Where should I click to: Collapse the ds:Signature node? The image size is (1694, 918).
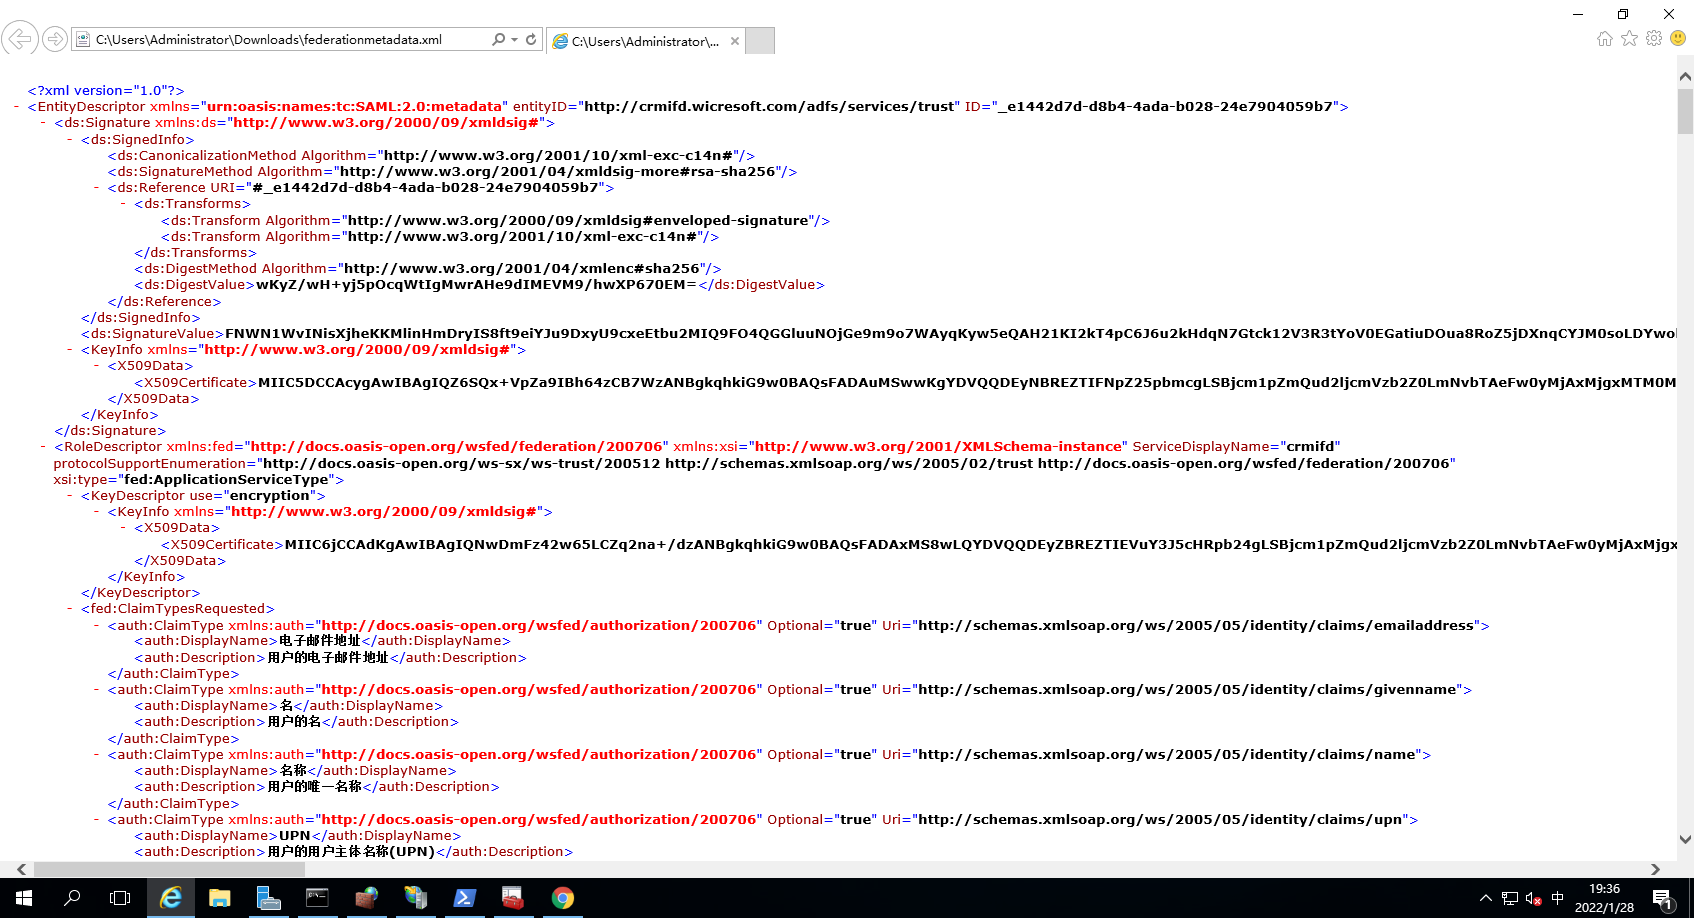43,123
